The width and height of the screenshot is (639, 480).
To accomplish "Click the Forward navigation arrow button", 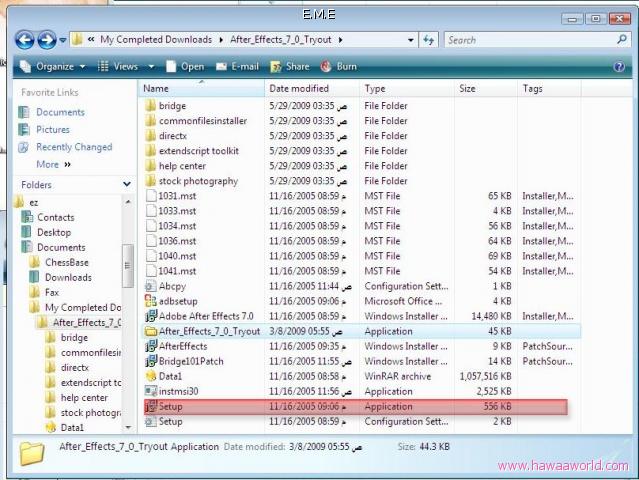I will (47, 40).
